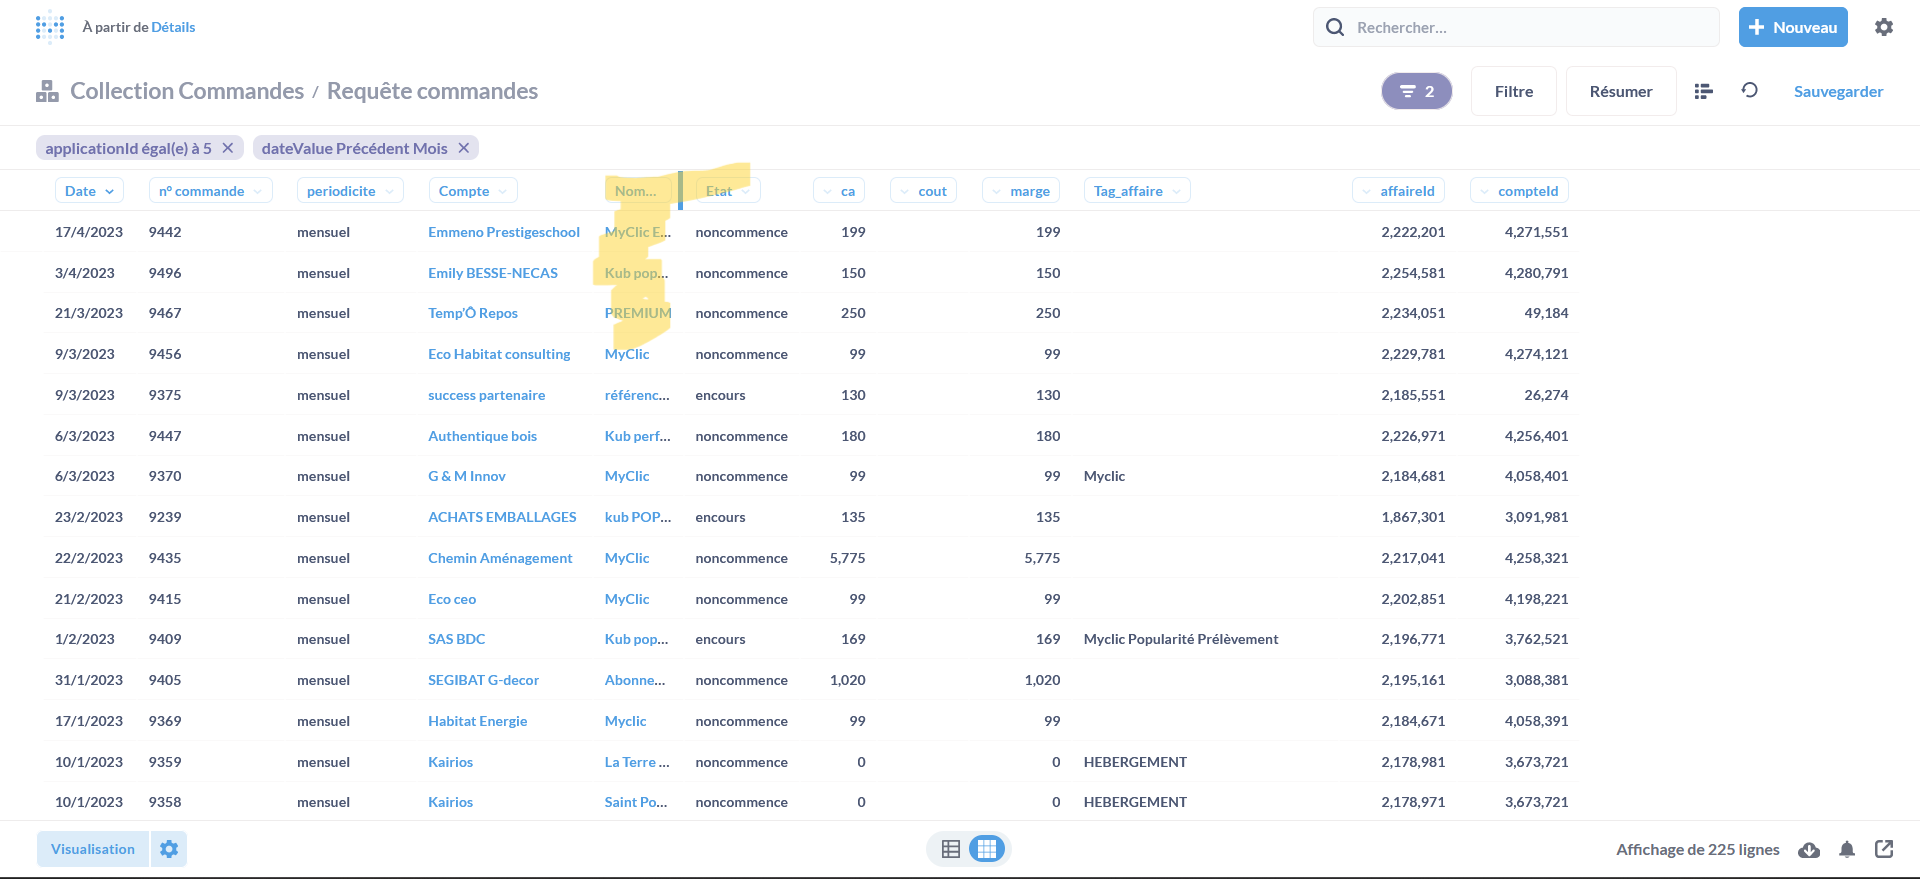
Task: Select date cell 23/2/2023
Action: (x=89, y=517)
